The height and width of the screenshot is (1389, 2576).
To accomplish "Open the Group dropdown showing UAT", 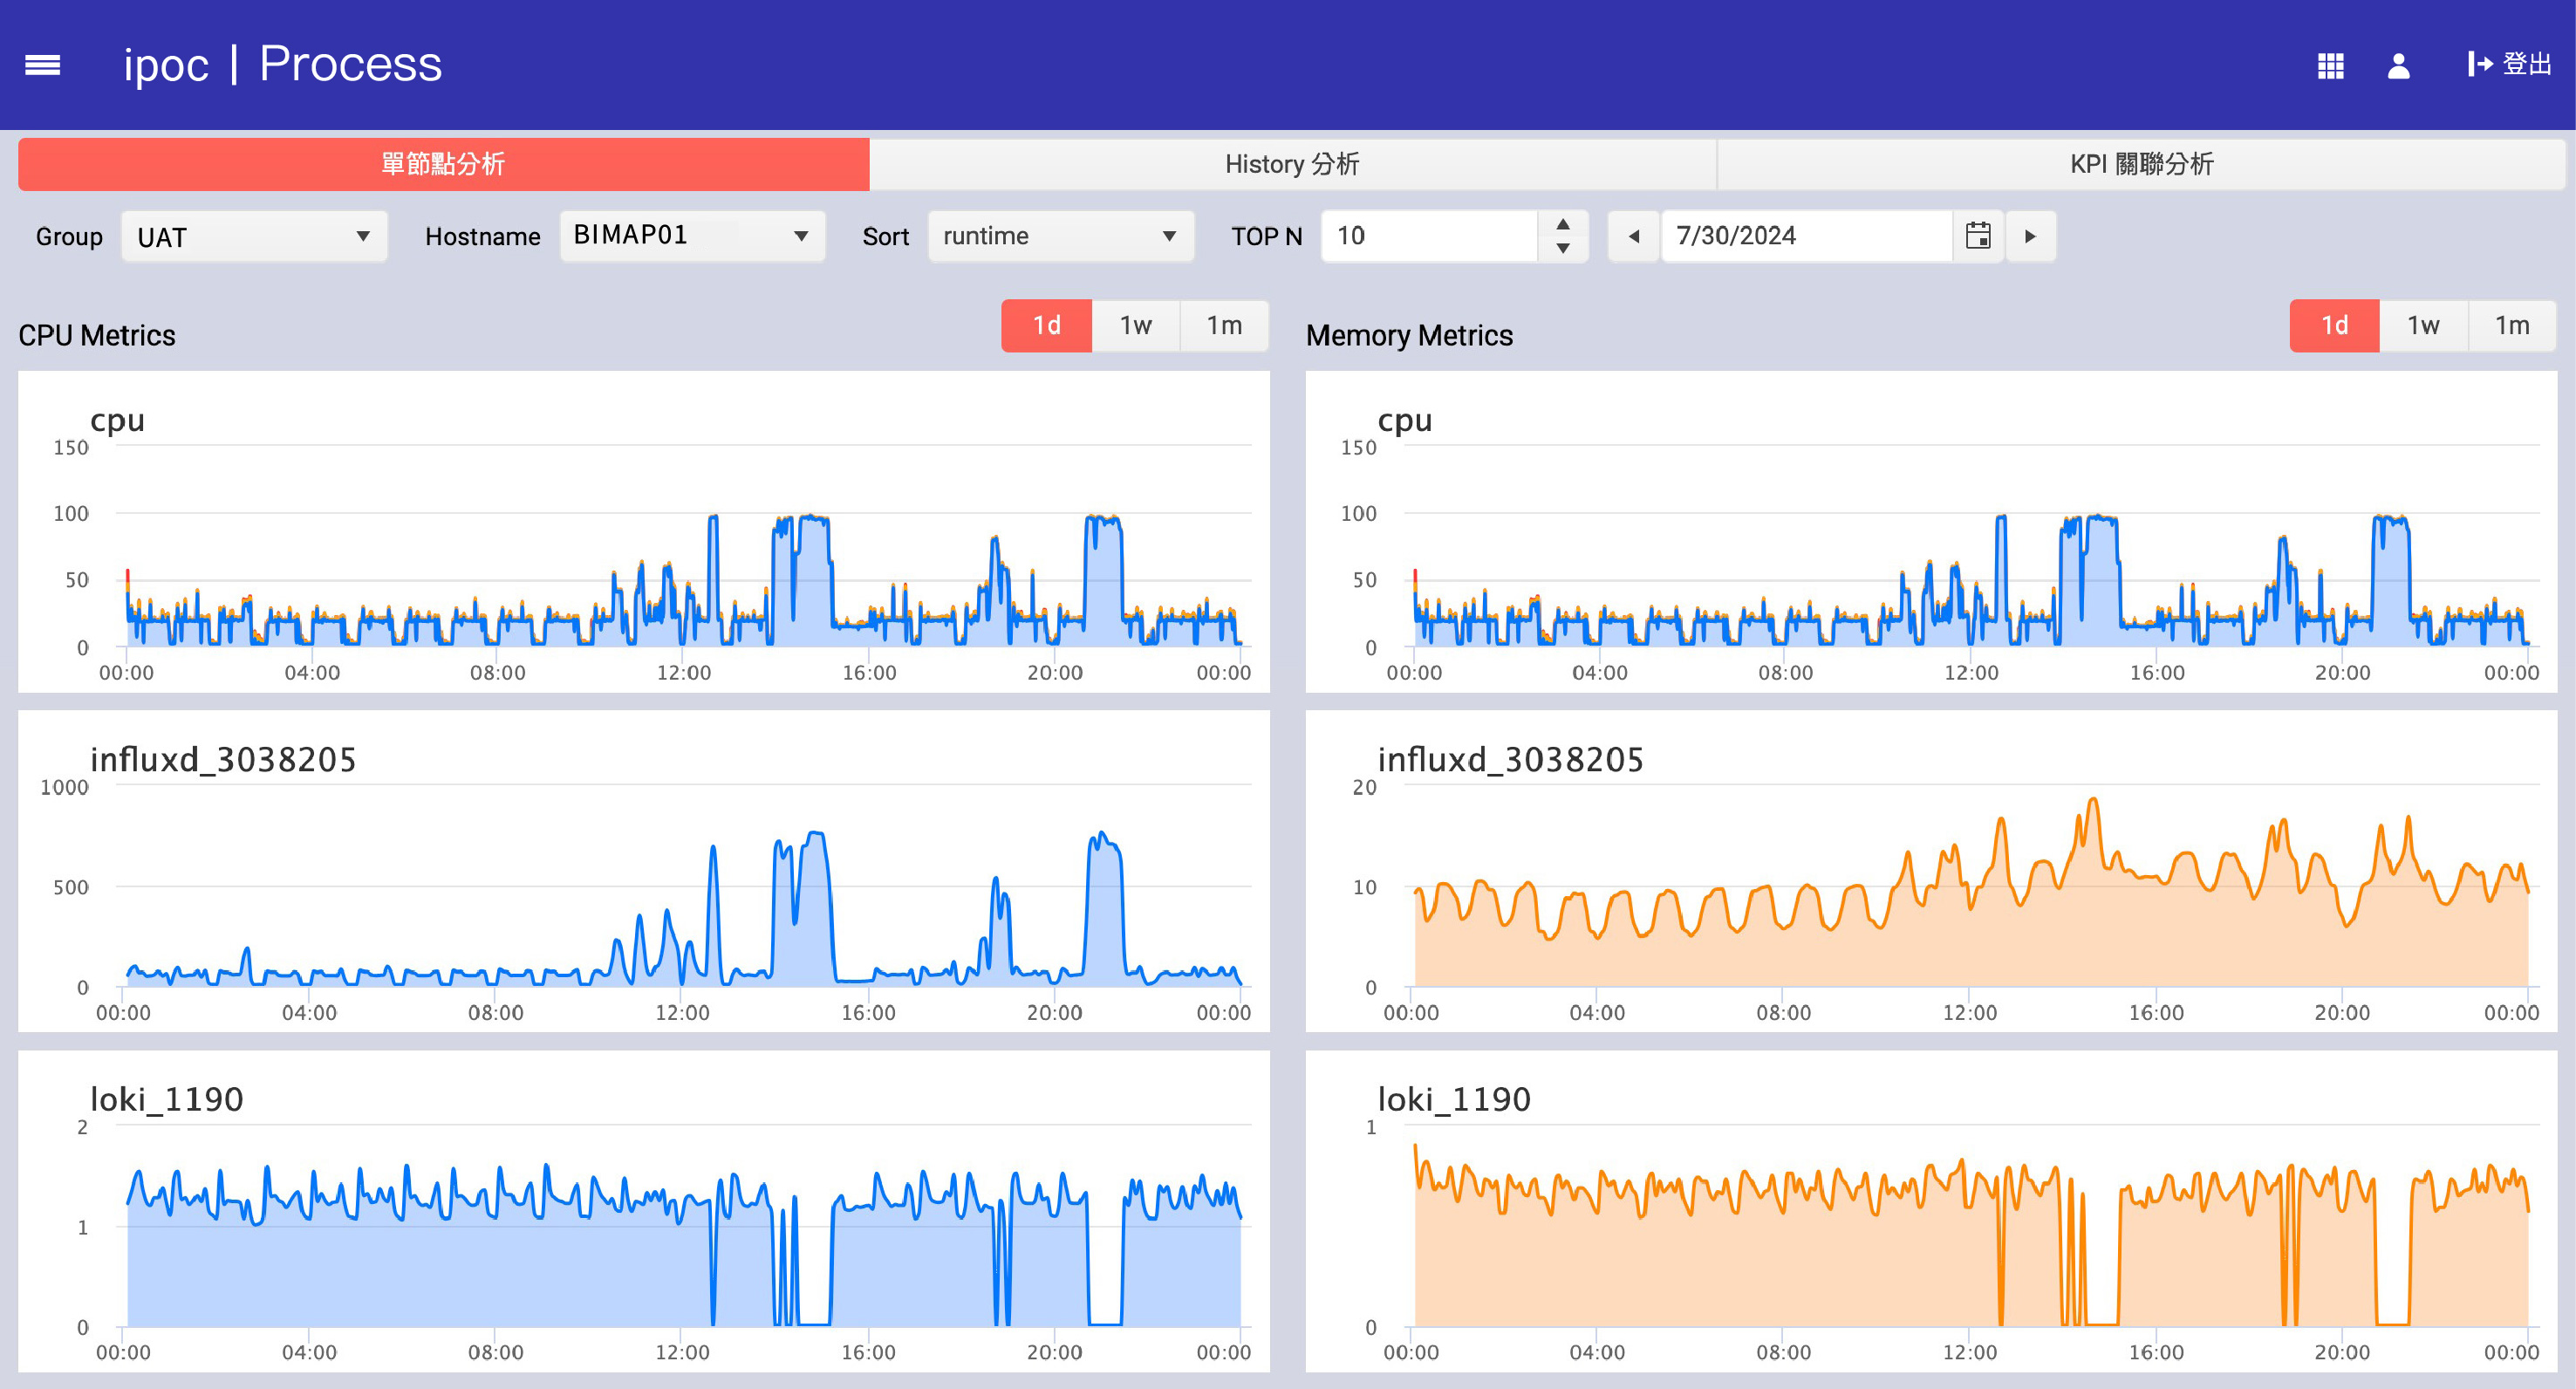I will [254, 237].
